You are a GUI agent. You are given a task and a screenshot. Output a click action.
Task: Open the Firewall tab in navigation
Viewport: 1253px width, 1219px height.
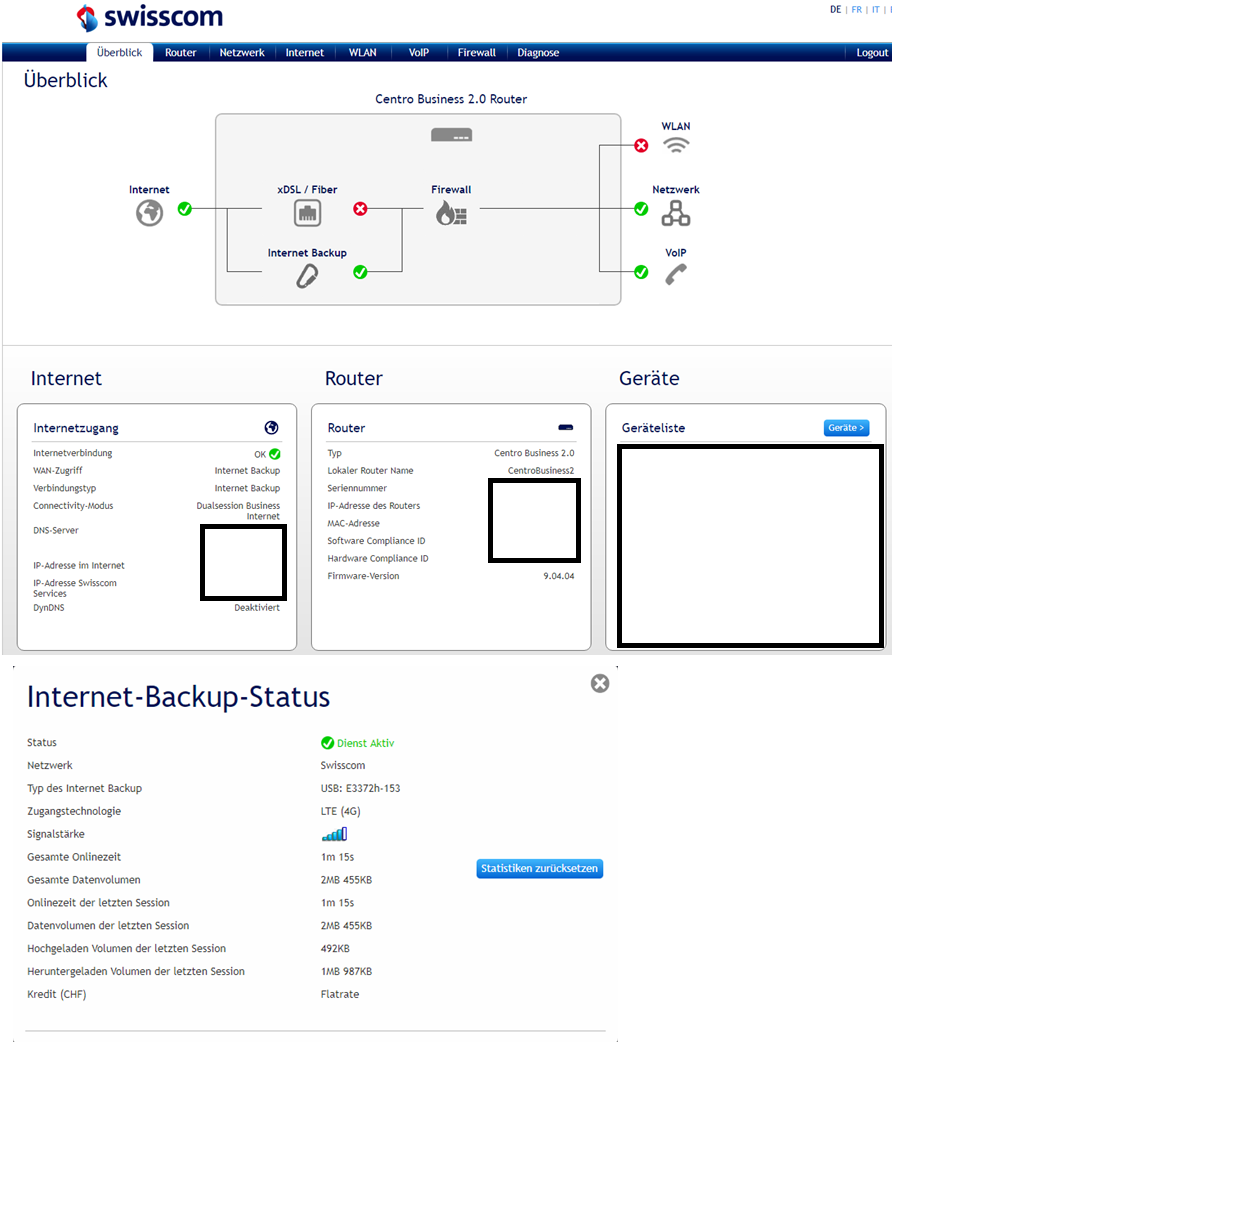pos(476,53)
